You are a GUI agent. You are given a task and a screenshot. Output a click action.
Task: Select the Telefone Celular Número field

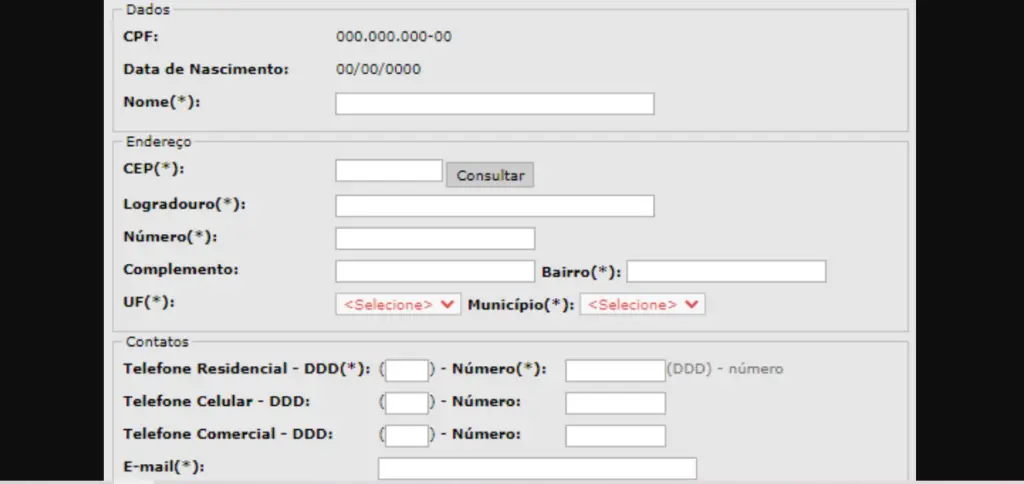(x=615, y=403)
